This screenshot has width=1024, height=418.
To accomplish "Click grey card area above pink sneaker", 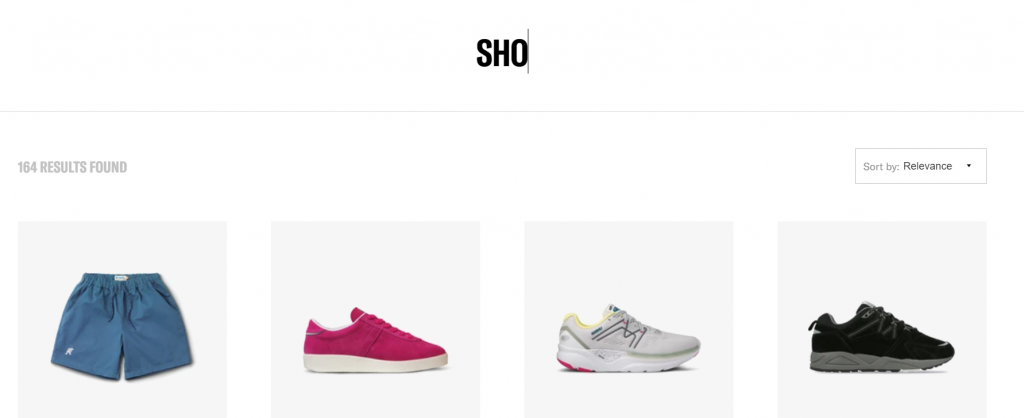I will pos(376,261).
